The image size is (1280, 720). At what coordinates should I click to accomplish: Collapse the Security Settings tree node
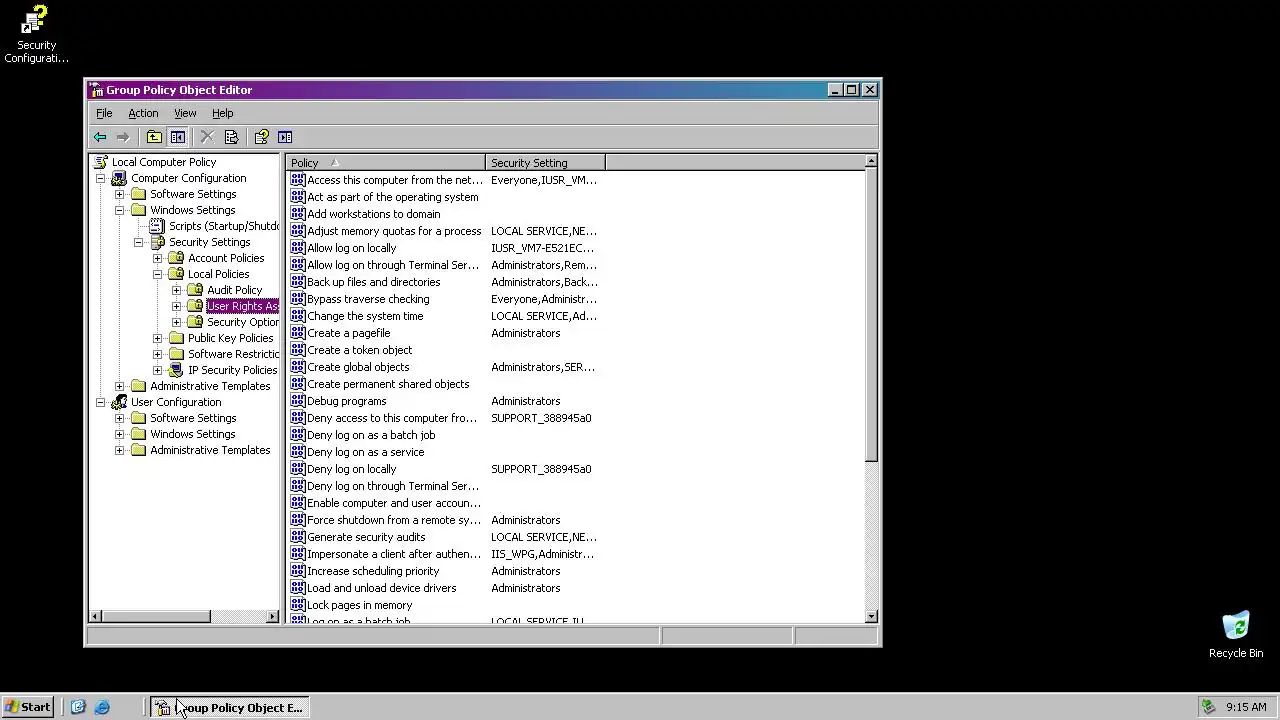tap(138, 242)
